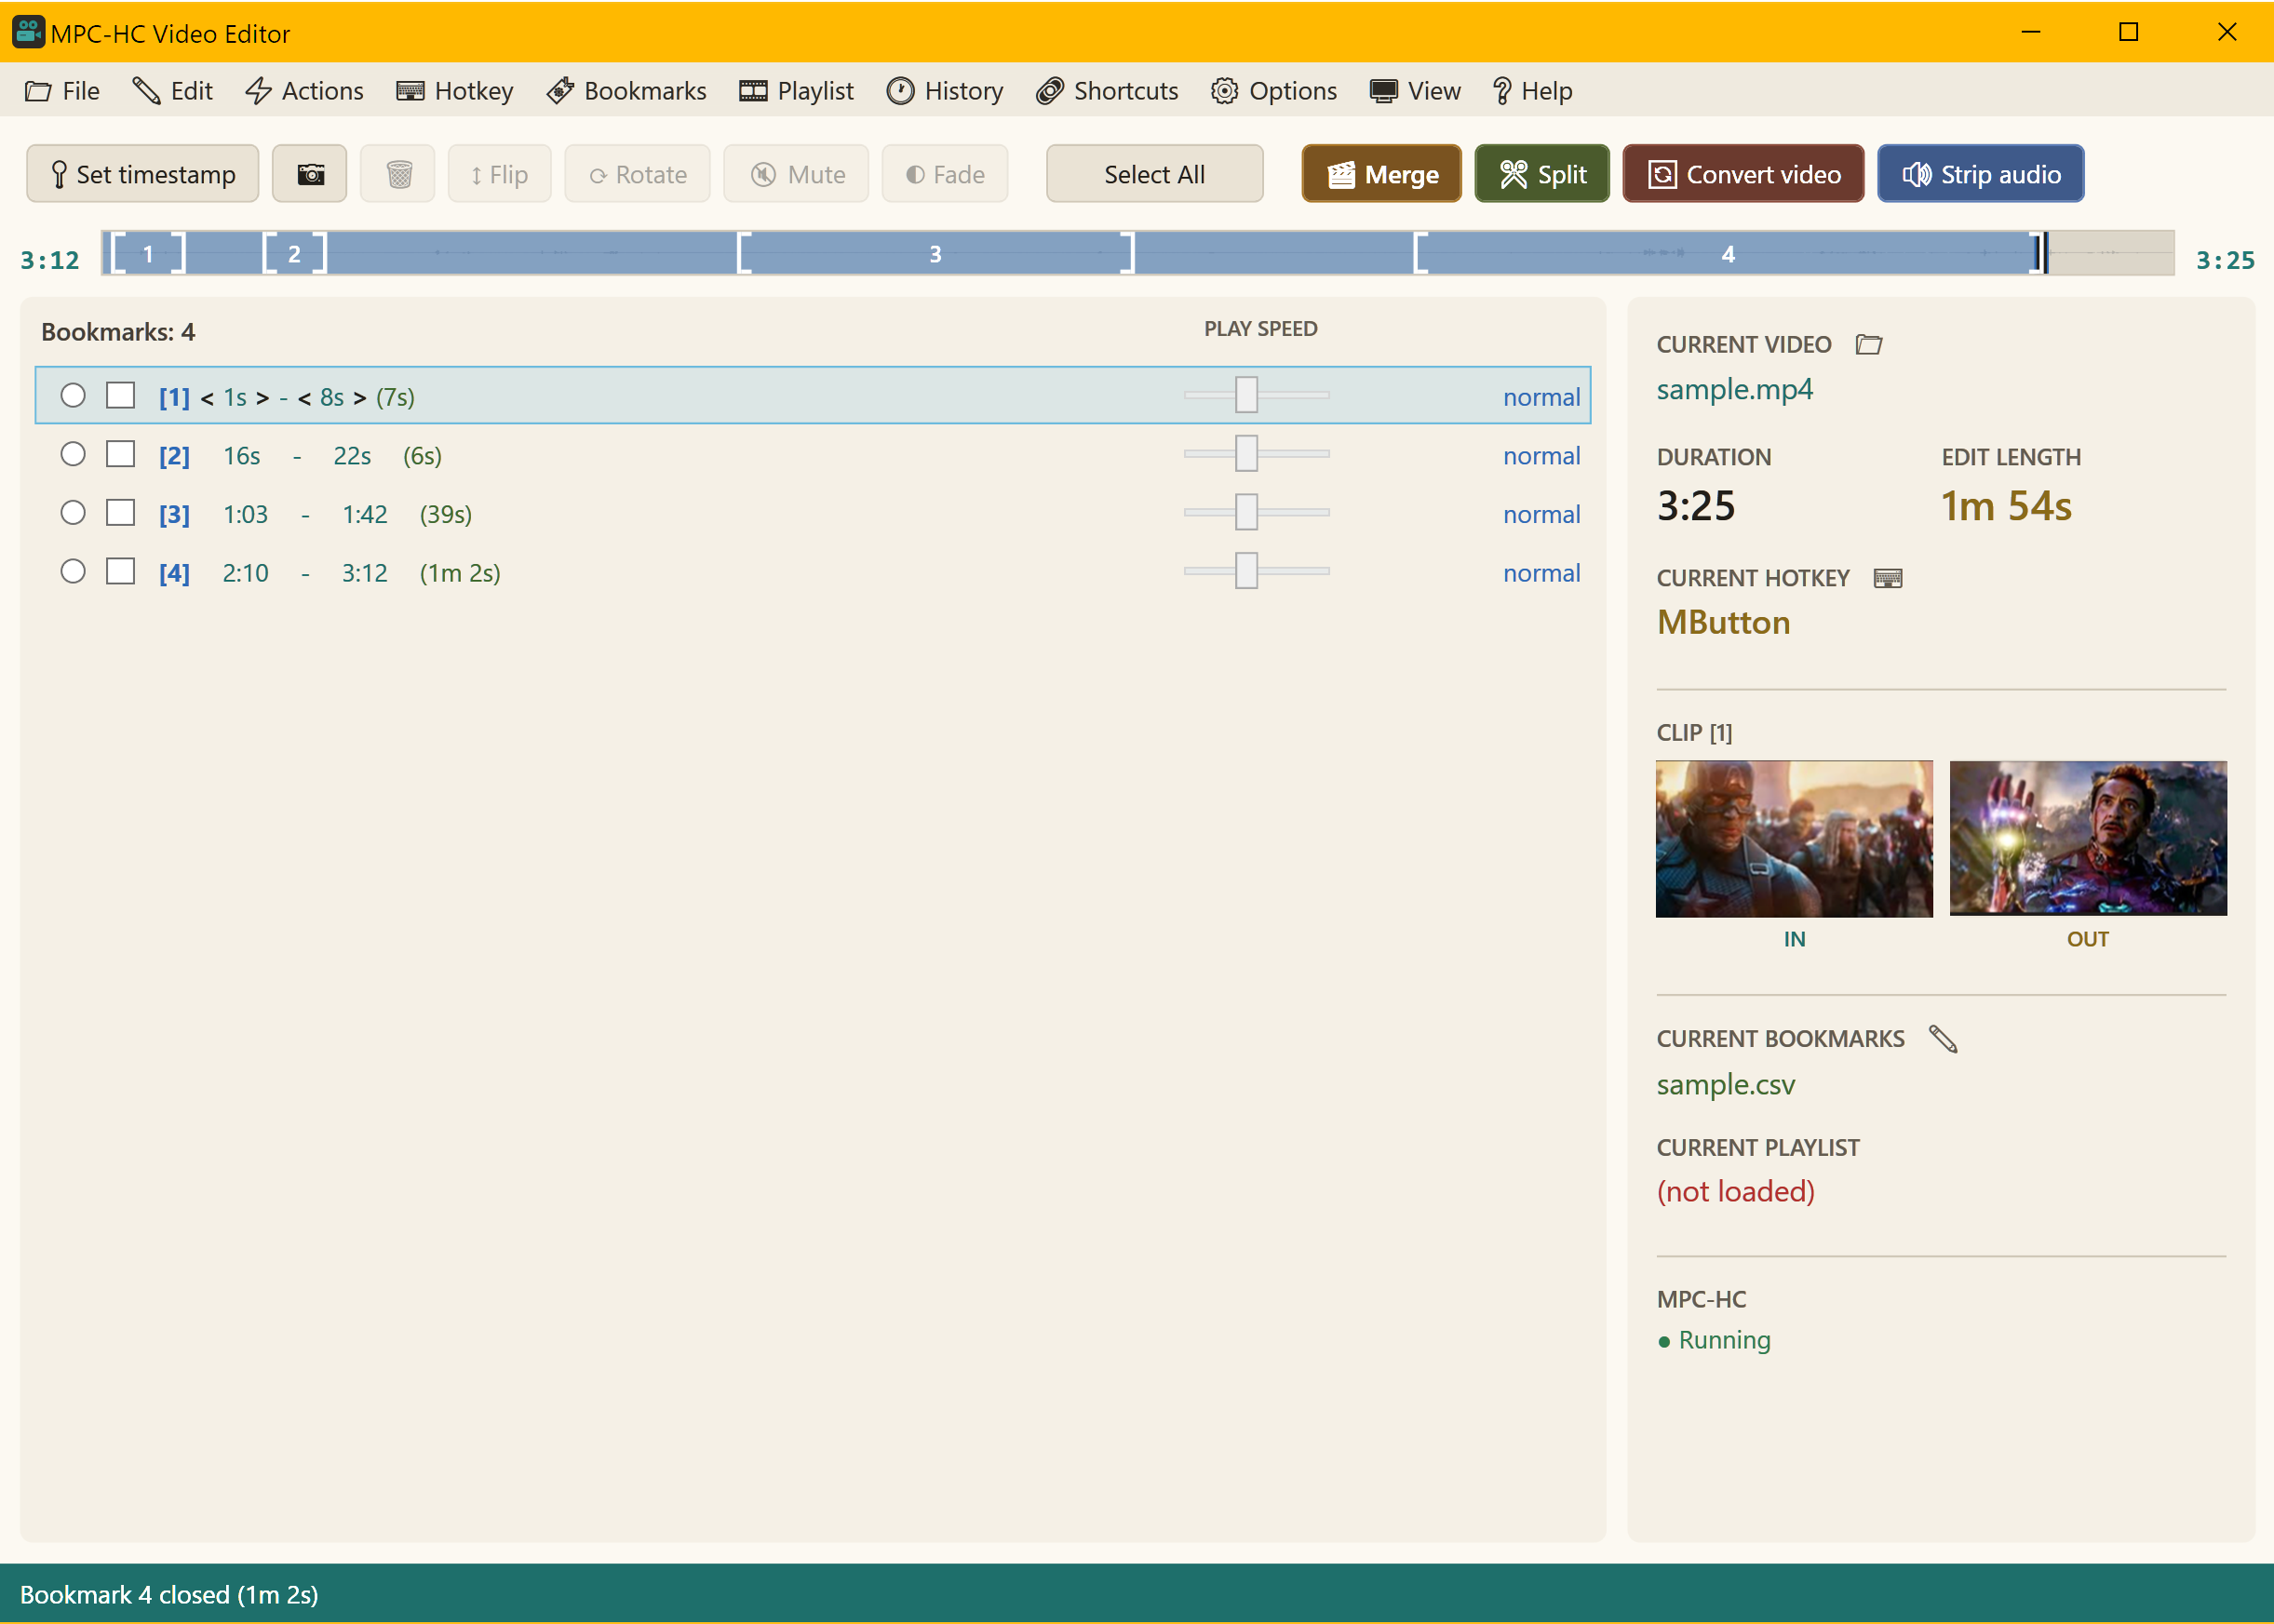Click pencil icon beside Current Bookmarks
2274x1624 pixels.
(x=1942, y=1039)
